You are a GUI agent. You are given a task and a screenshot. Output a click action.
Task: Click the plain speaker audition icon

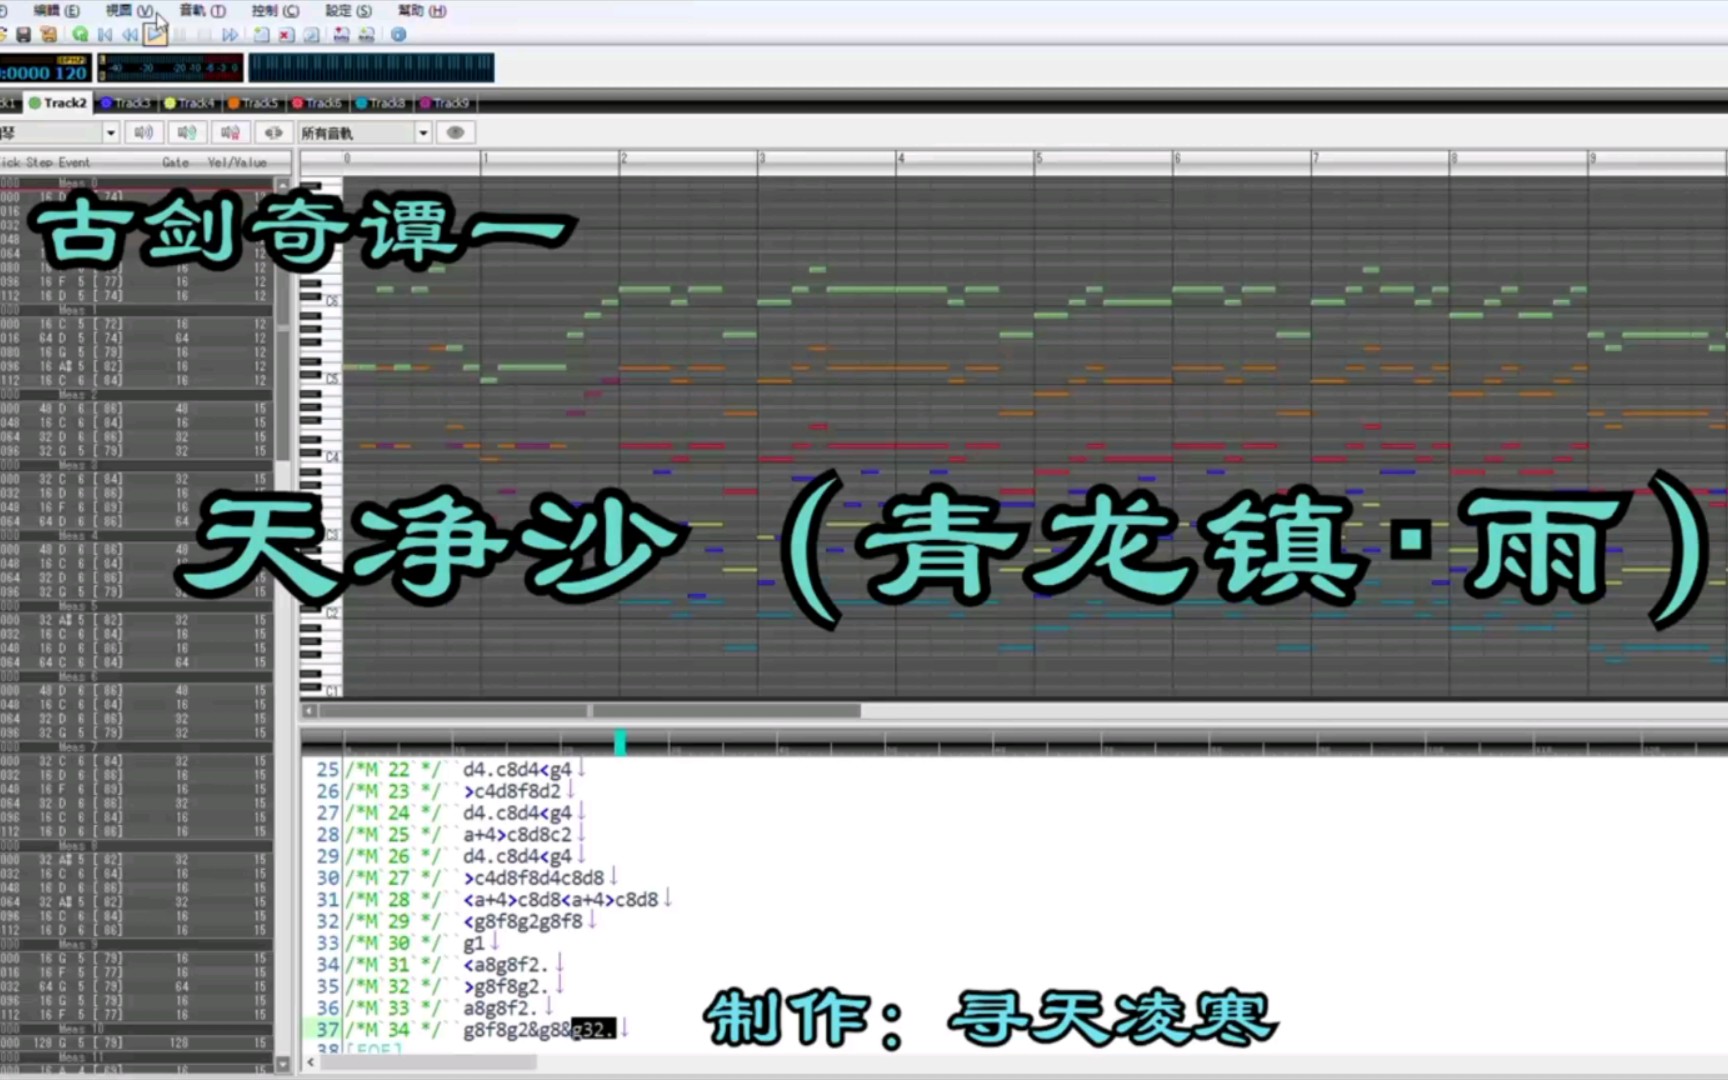(x=144, y=132)
